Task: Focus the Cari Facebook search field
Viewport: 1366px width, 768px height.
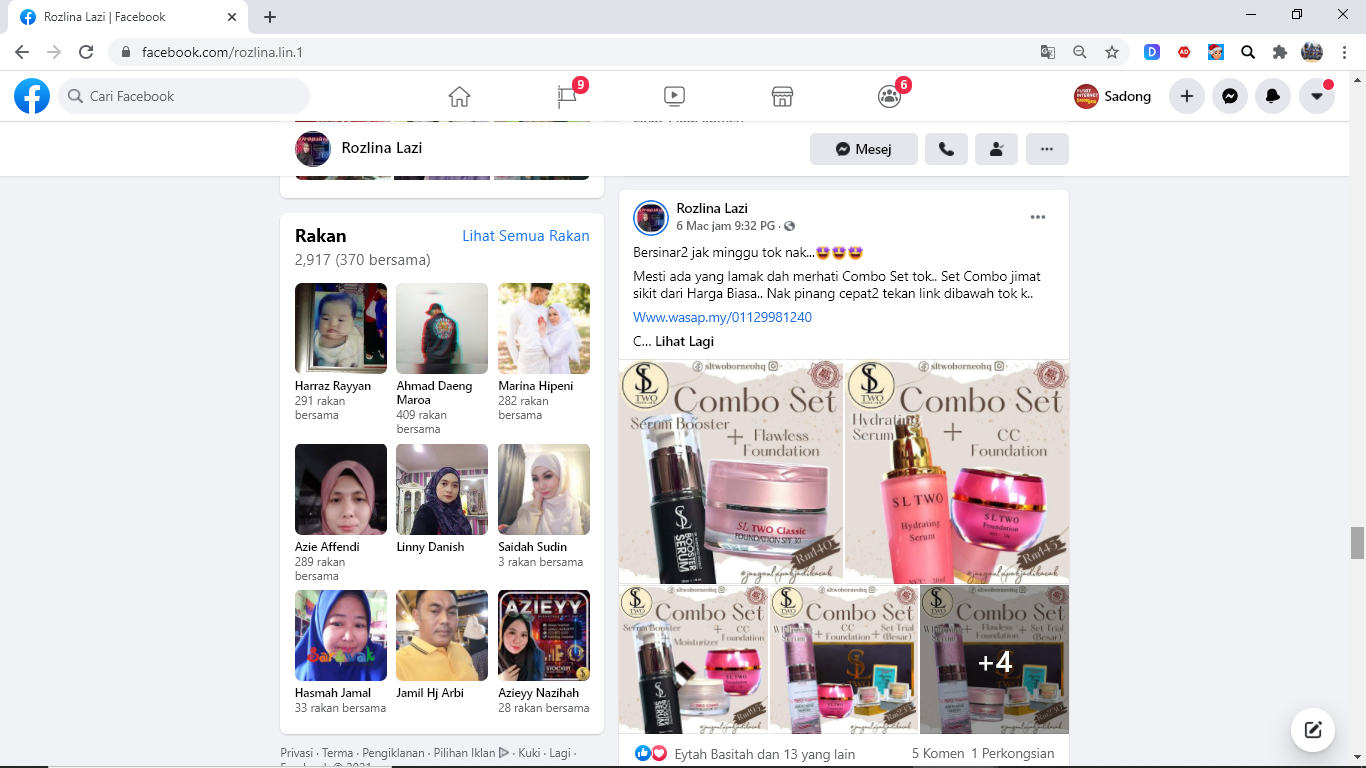Action: (x=185, y=96)
